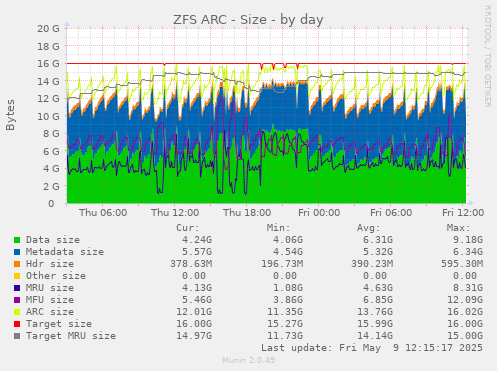Click ARC size current value 12.01G
Screen dimensions: 497x371
tap(194, 312)
